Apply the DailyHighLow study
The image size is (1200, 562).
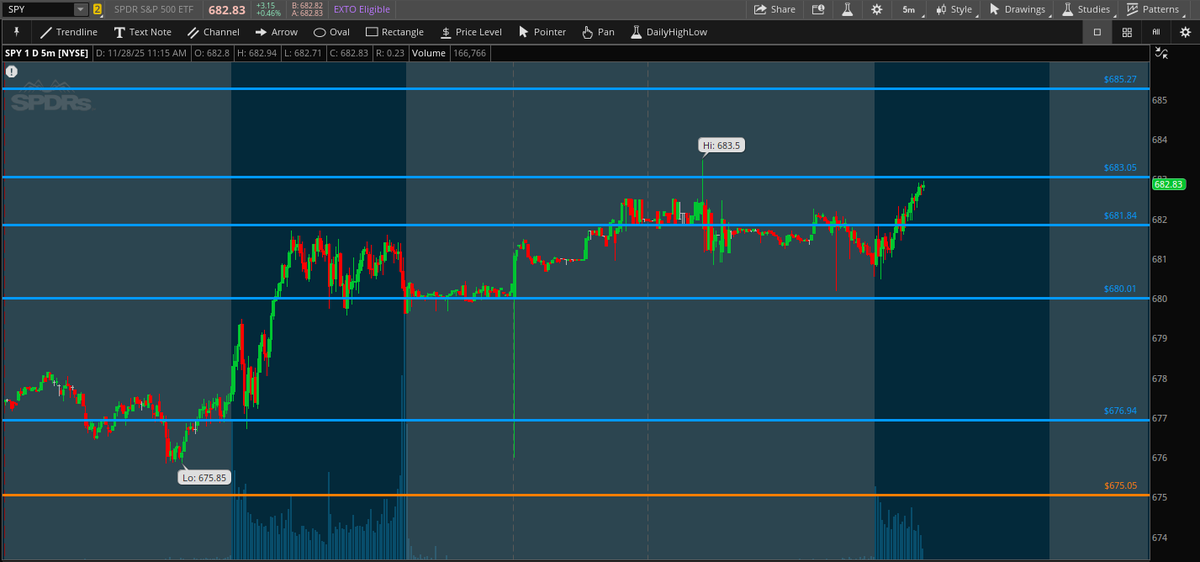point(669,32)
